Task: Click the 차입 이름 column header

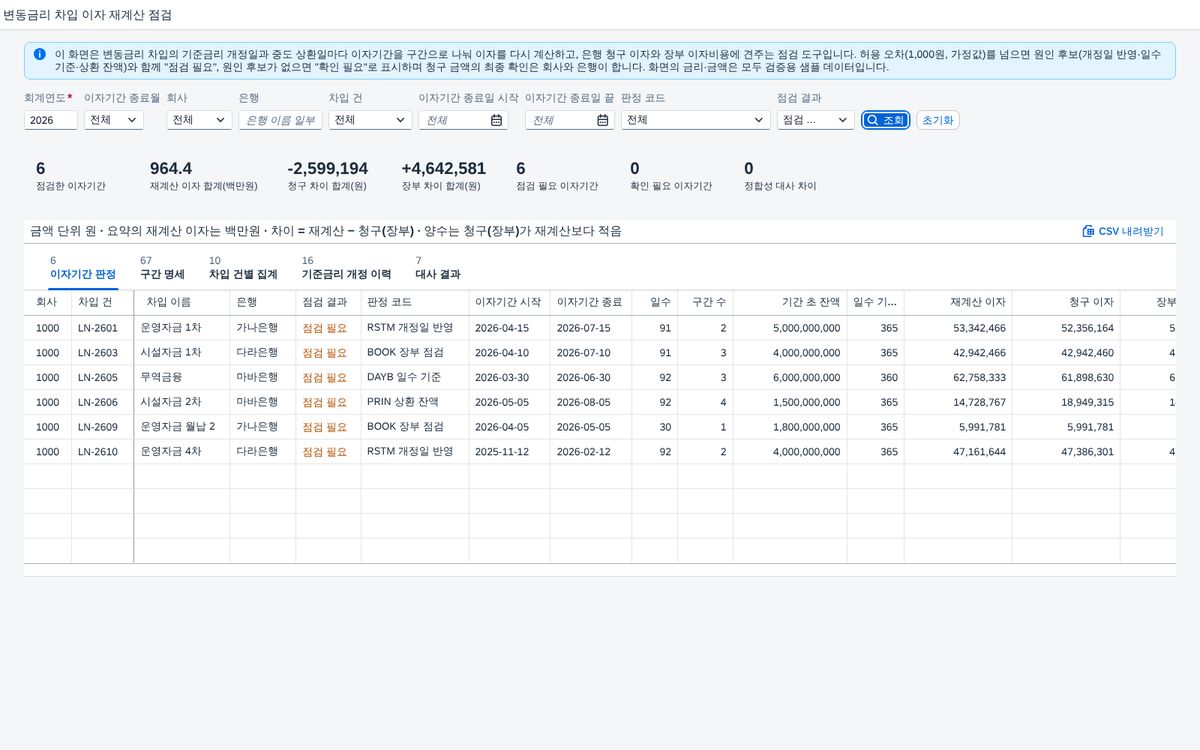Action: (x=182, y=302)
